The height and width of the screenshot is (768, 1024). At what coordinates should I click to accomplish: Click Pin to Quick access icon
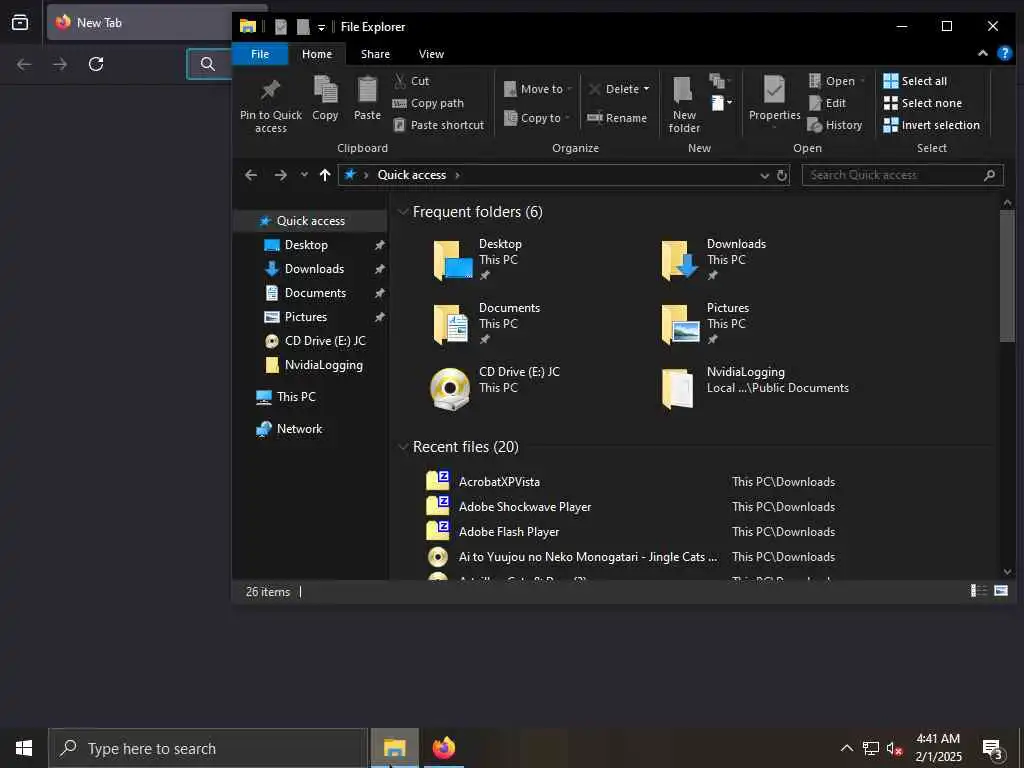(x=270, y=90)
